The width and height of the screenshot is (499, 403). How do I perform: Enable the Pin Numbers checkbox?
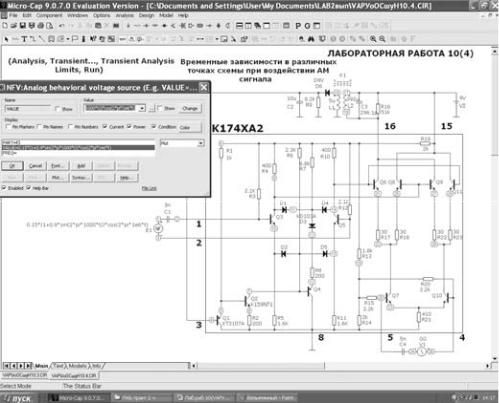pos(70,126)
